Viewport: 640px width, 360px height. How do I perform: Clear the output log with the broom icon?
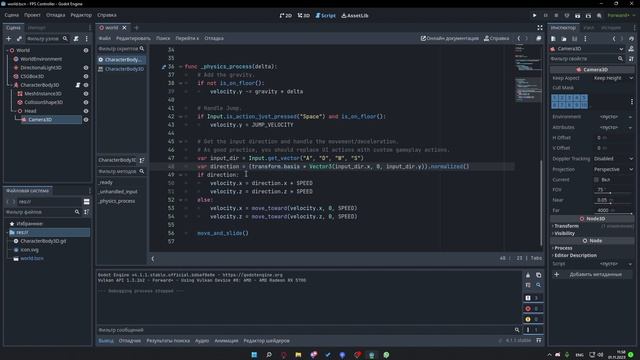528,275
